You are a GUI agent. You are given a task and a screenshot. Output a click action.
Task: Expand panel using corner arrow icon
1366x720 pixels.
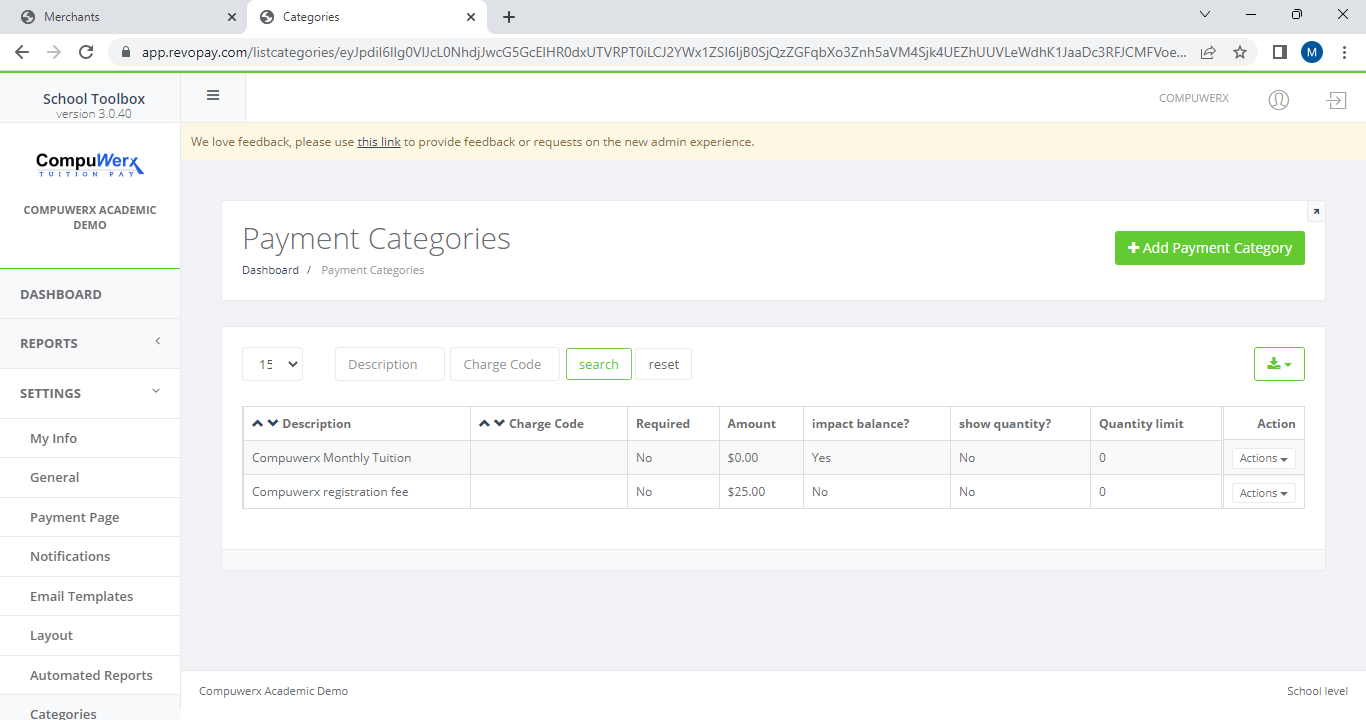point(1316,211)
